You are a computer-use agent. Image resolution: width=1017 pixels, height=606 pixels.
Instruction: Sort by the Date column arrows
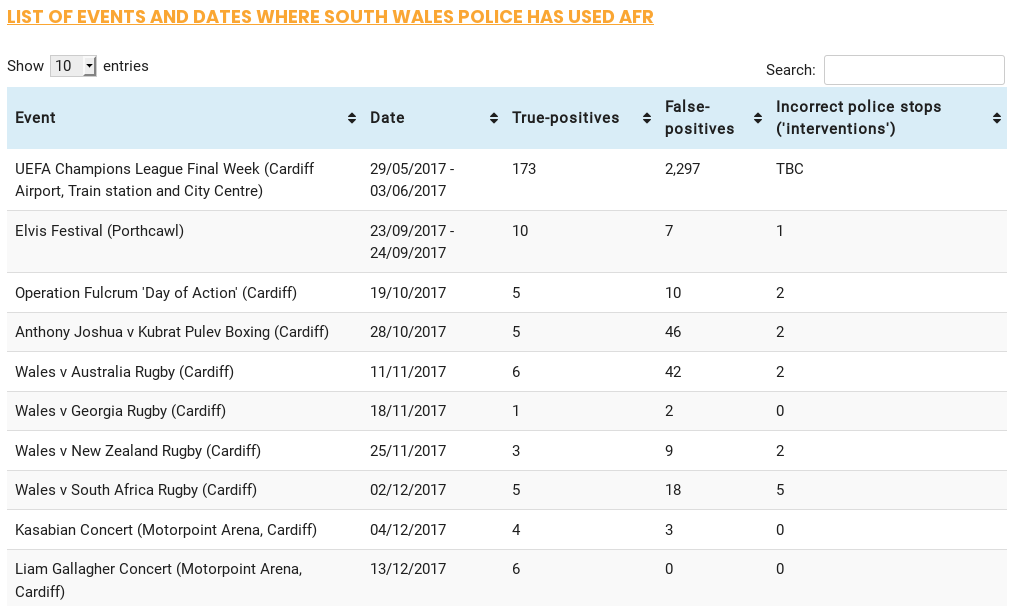494,118
